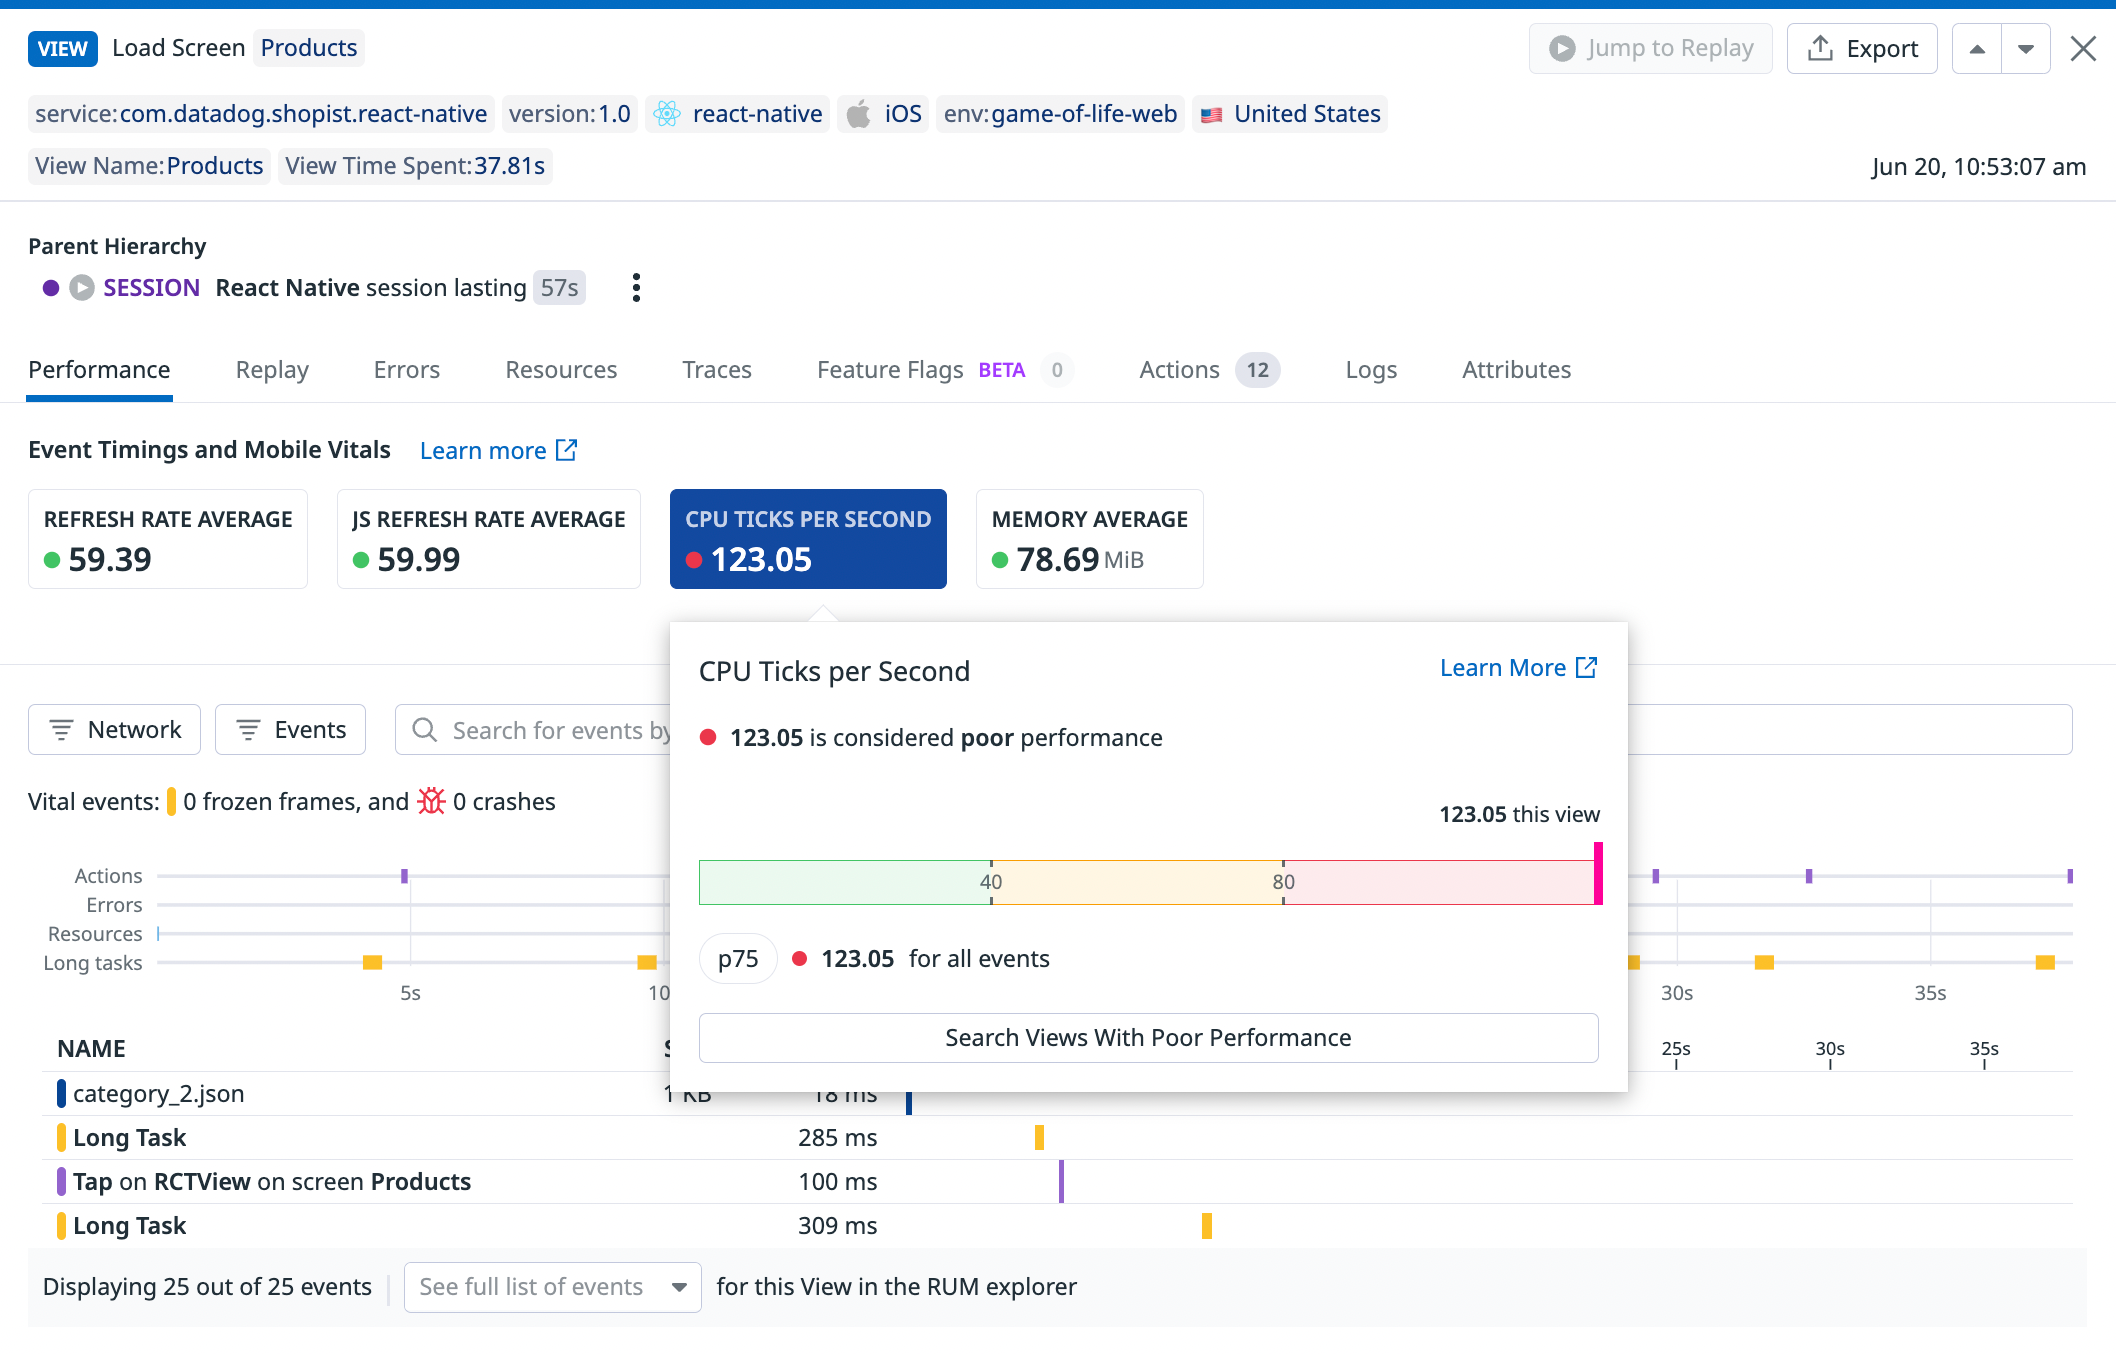
Task: Select the category_2.json resource row
Action: (160, 1093)
